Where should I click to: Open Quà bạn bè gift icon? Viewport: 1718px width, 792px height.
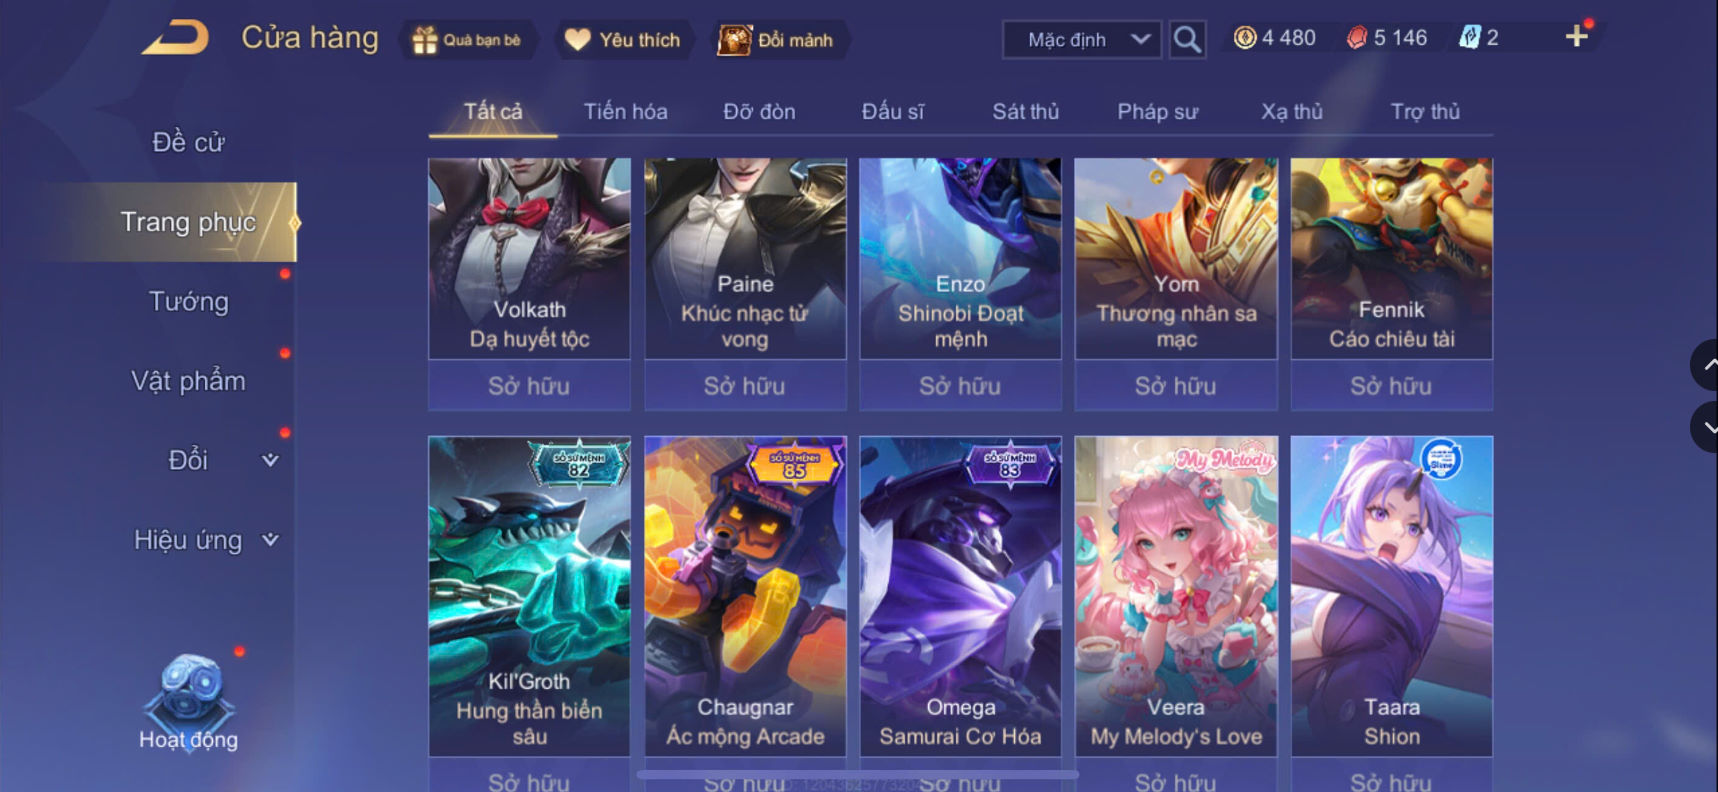pos(425,40)
